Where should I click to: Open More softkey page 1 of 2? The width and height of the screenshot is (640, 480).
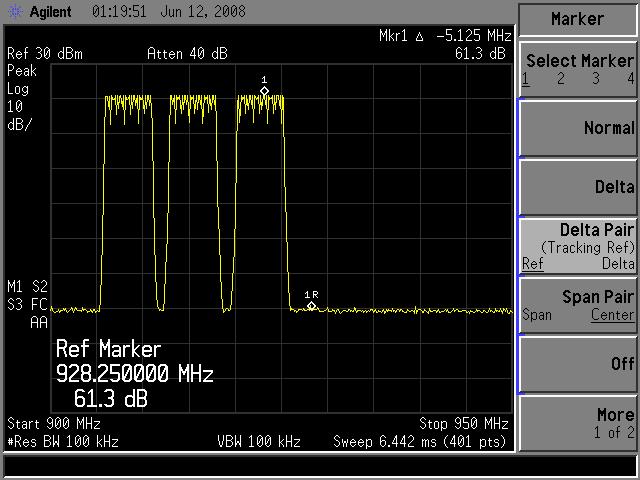click(x=578, y=422)
